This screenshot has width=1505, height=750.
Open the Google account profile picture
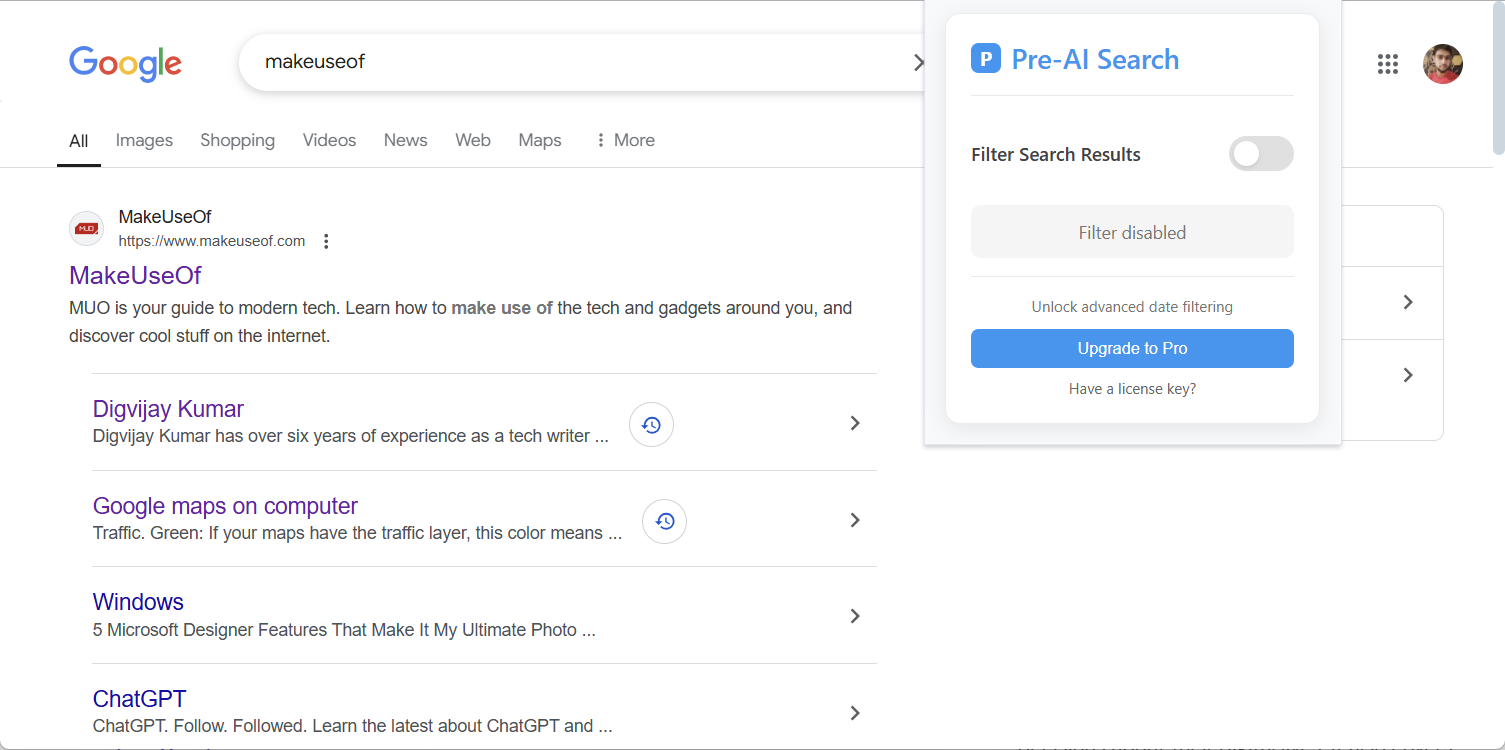(1442, 64)
